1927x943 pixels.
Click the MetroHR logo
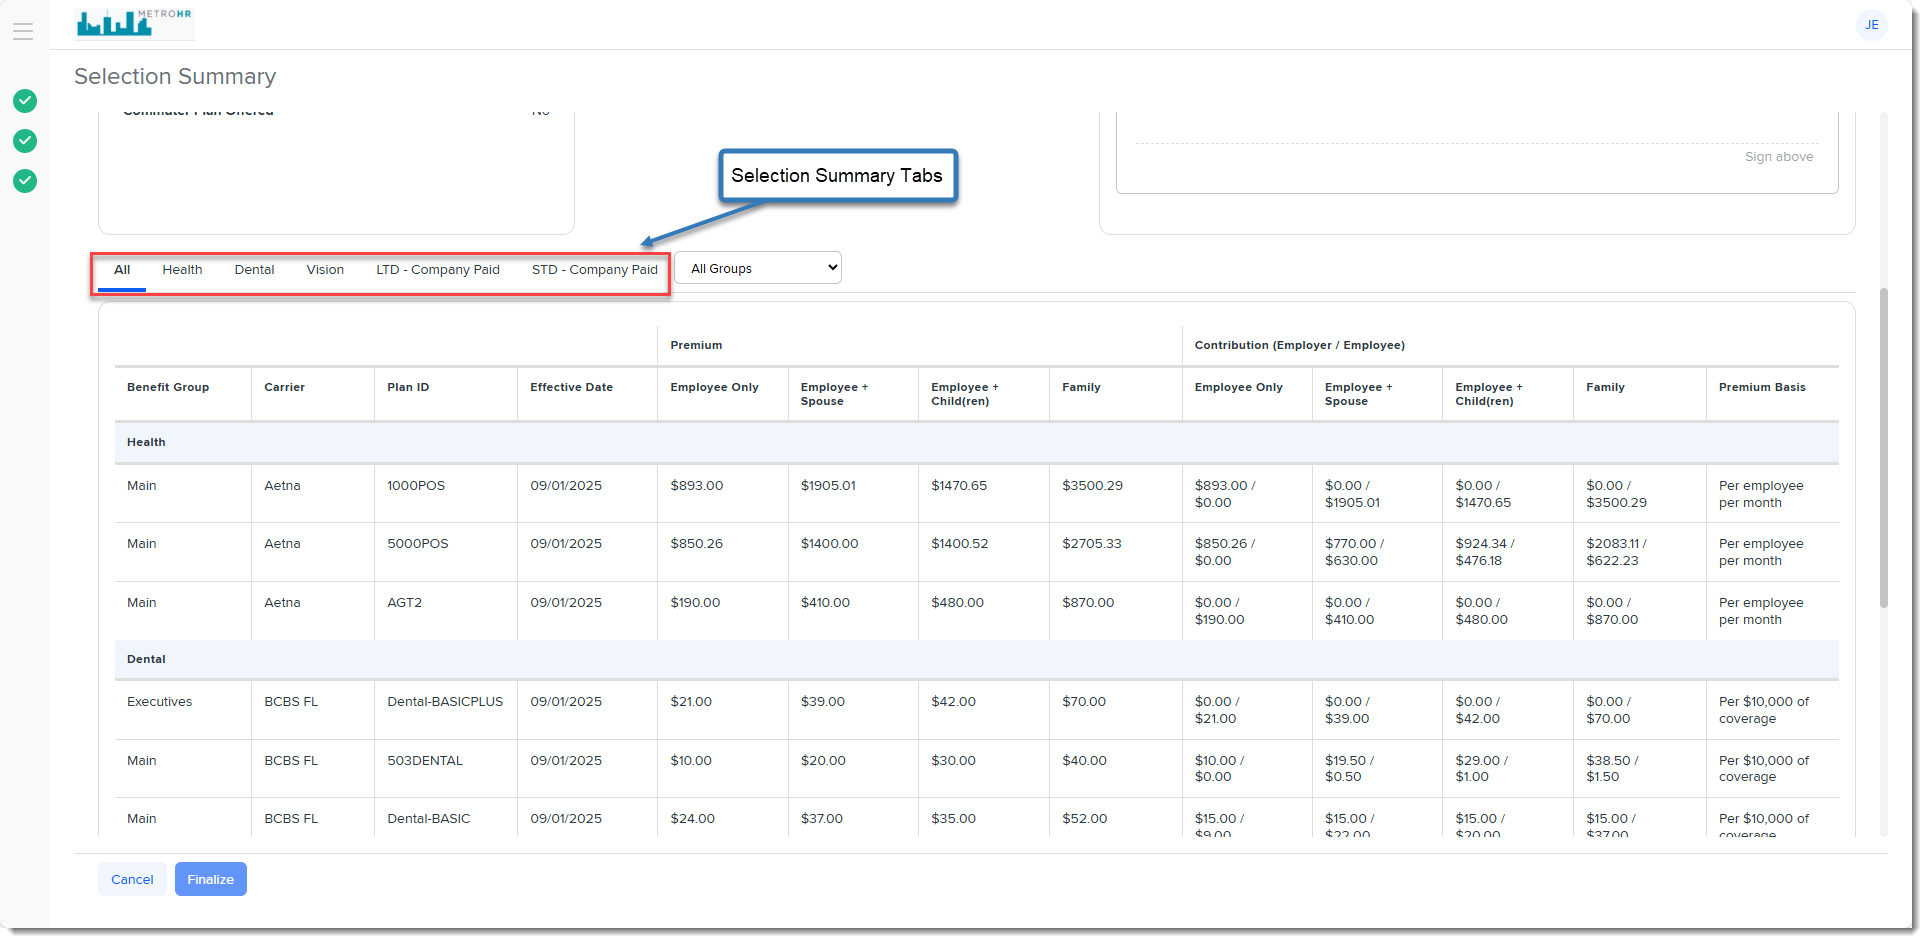click(134, 22)
